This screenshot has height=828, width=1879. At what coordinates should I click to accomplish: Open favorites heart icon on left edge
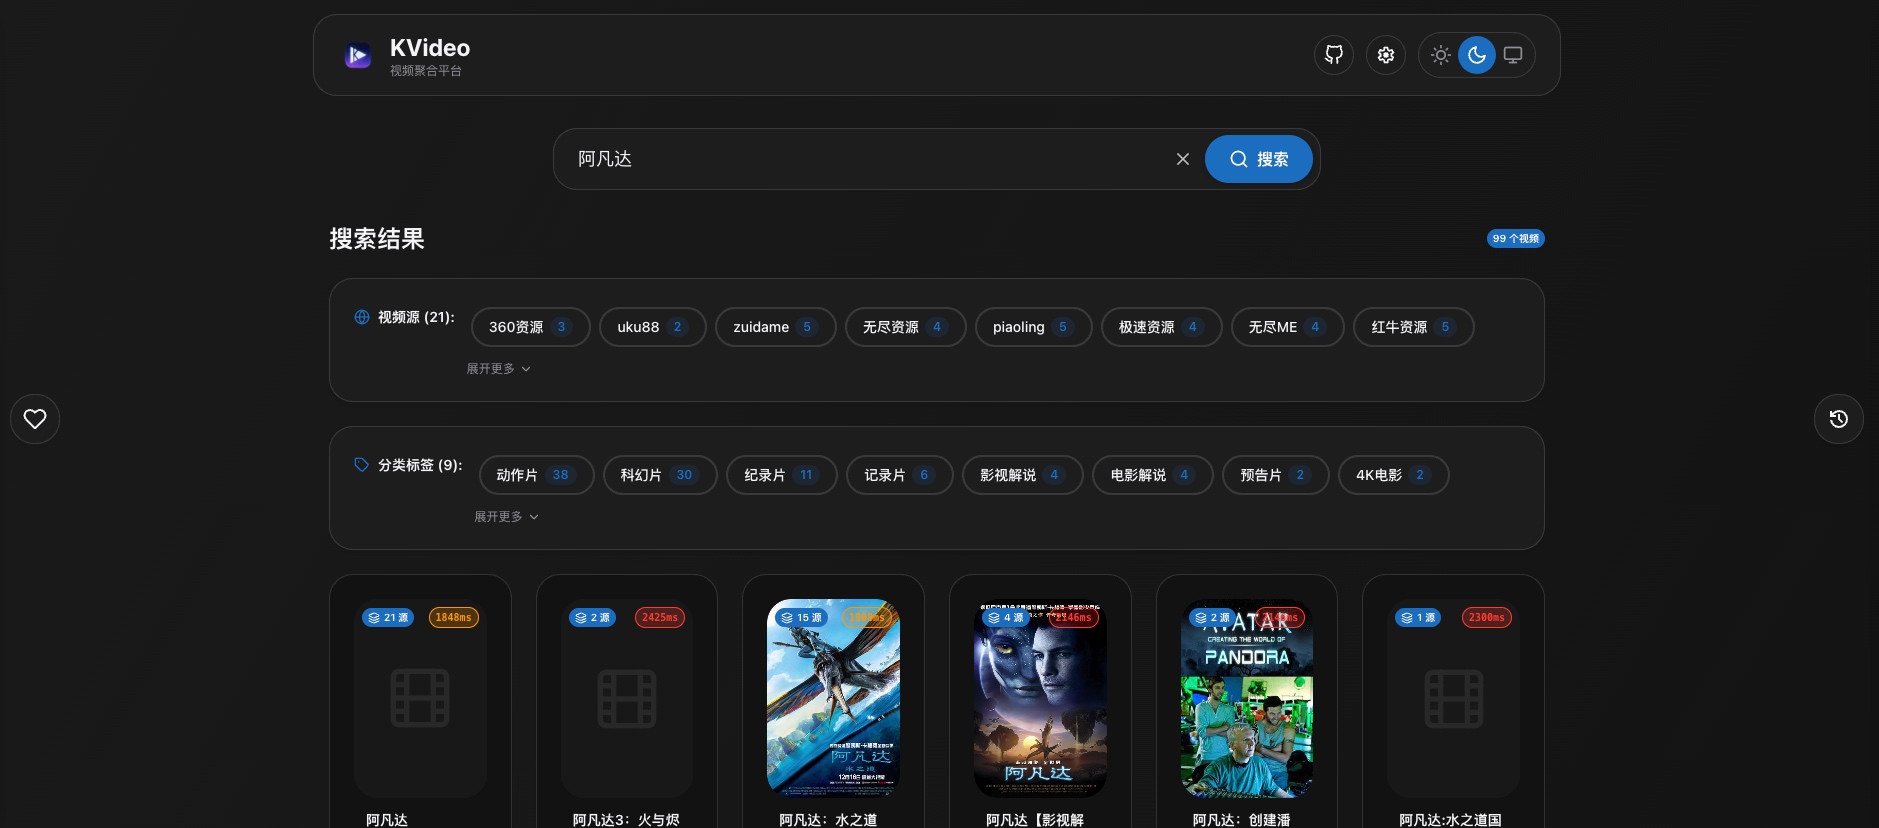click(x=35, y=419)
